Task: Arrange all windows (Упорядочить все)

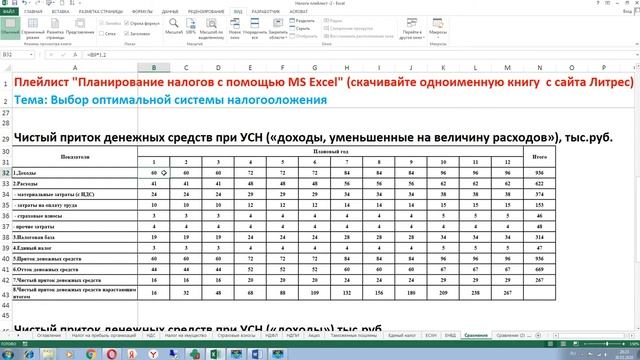Action: click(255, 28)
